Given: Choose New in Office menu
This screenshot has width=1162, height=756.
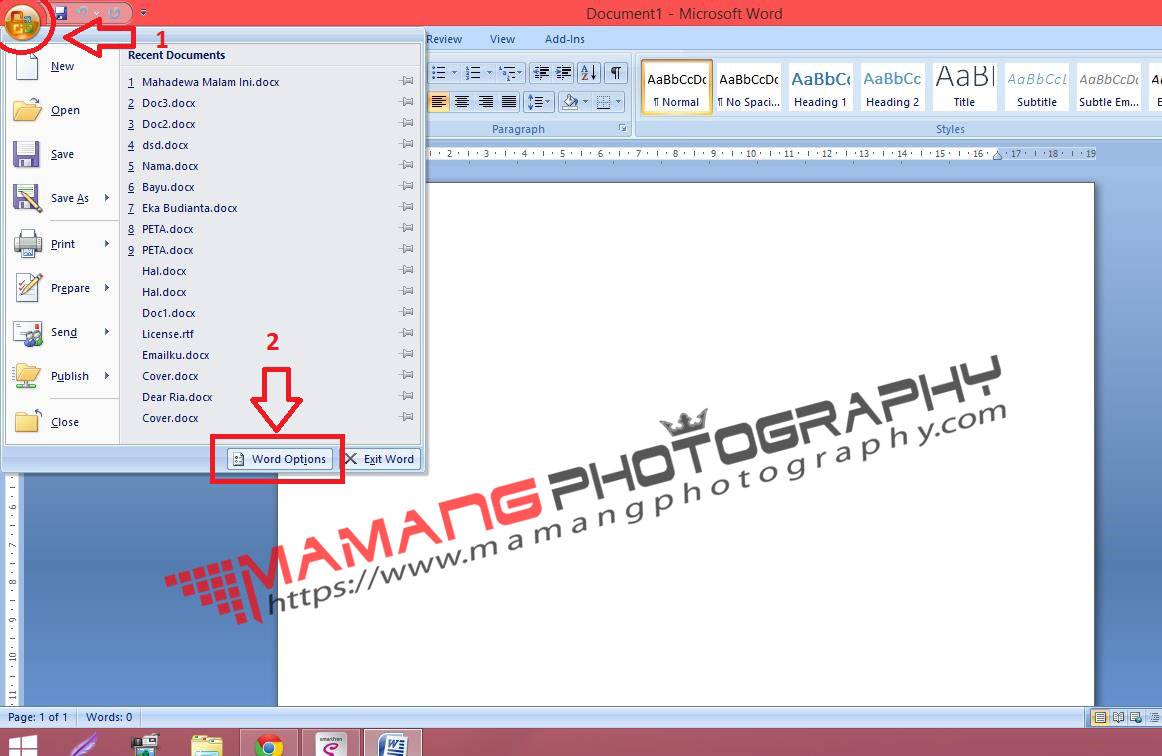Looking at the screenshot, I should (62, 66).
